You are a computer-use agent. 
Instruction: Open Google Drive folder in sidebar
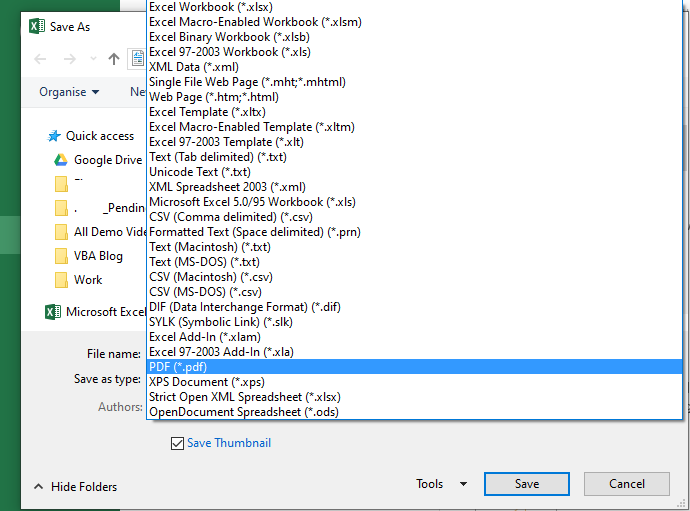click(x=108, y=160)
